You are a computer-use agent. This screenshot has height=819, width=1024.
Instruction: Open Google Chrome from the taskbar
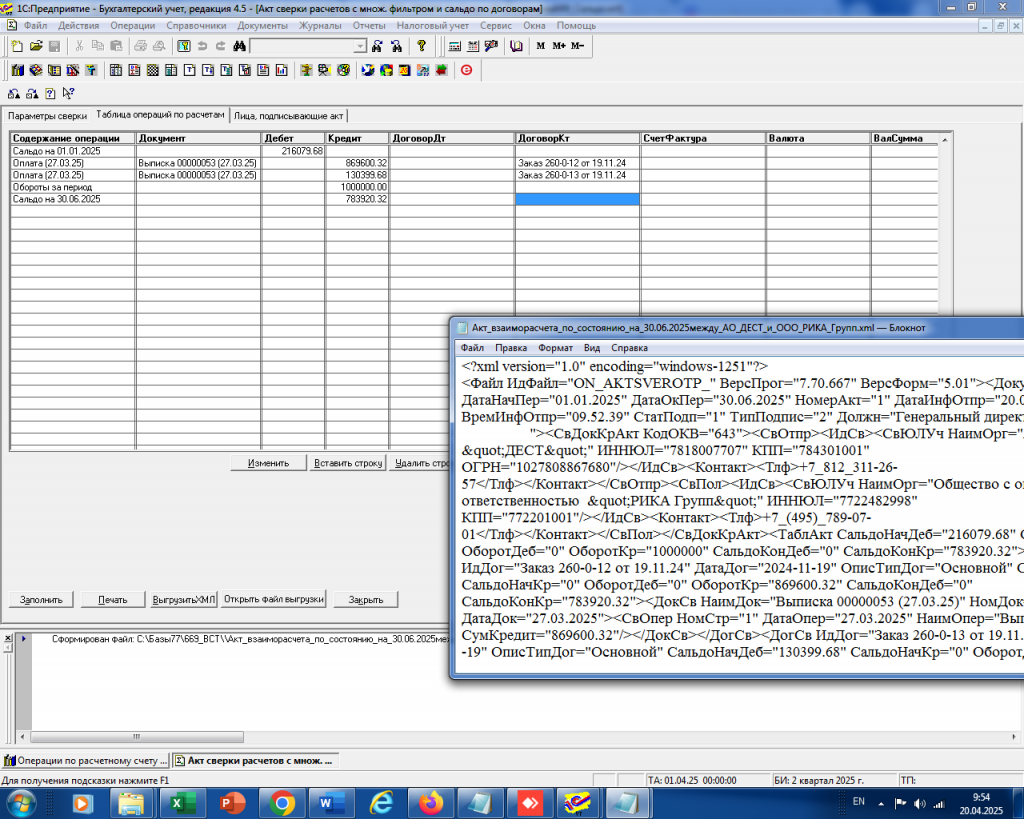point(281,803)
